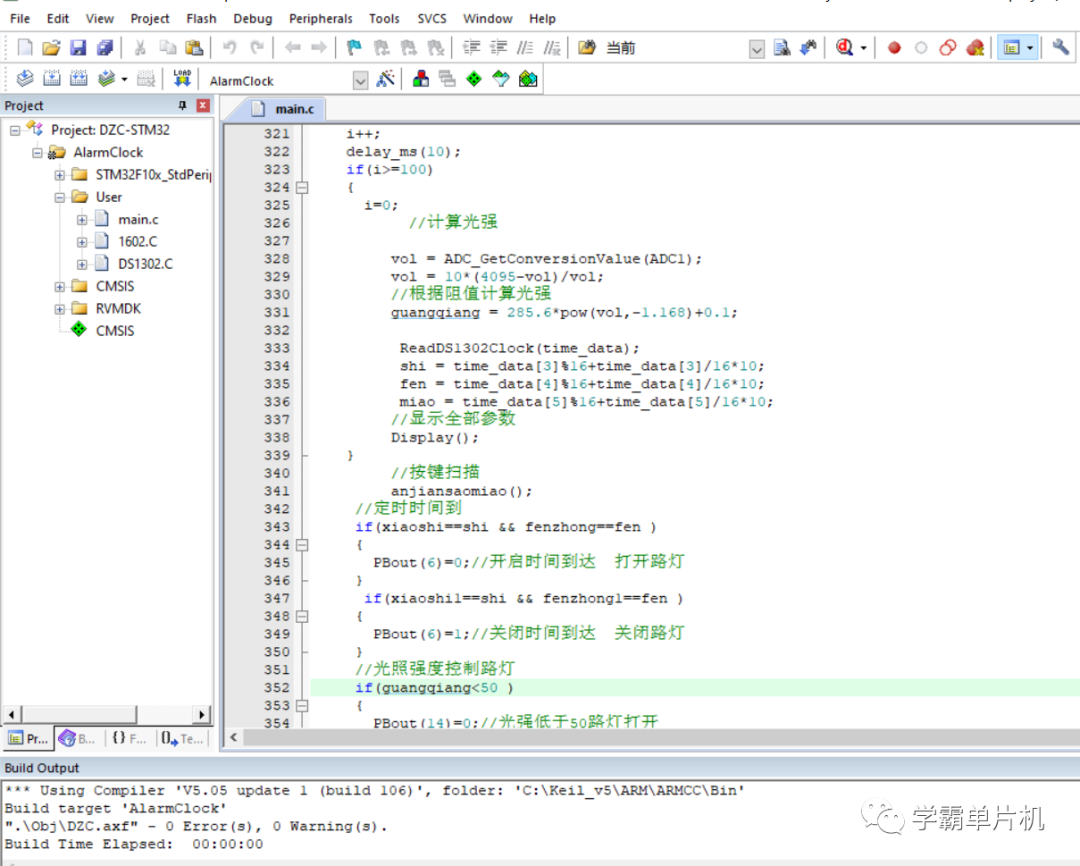Kill all breakpoints icon
The image size is (1080, 866).
click(x=975, y=48)
